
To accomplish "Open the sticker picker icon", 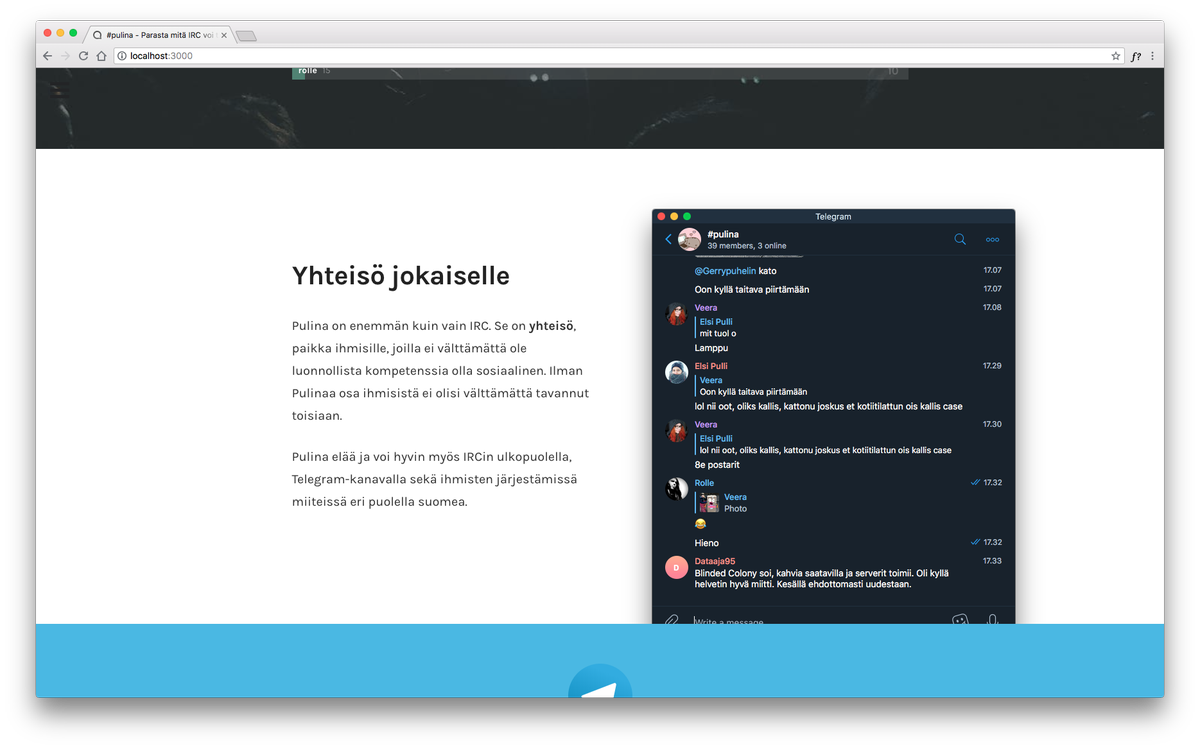I will coord(960,620).
